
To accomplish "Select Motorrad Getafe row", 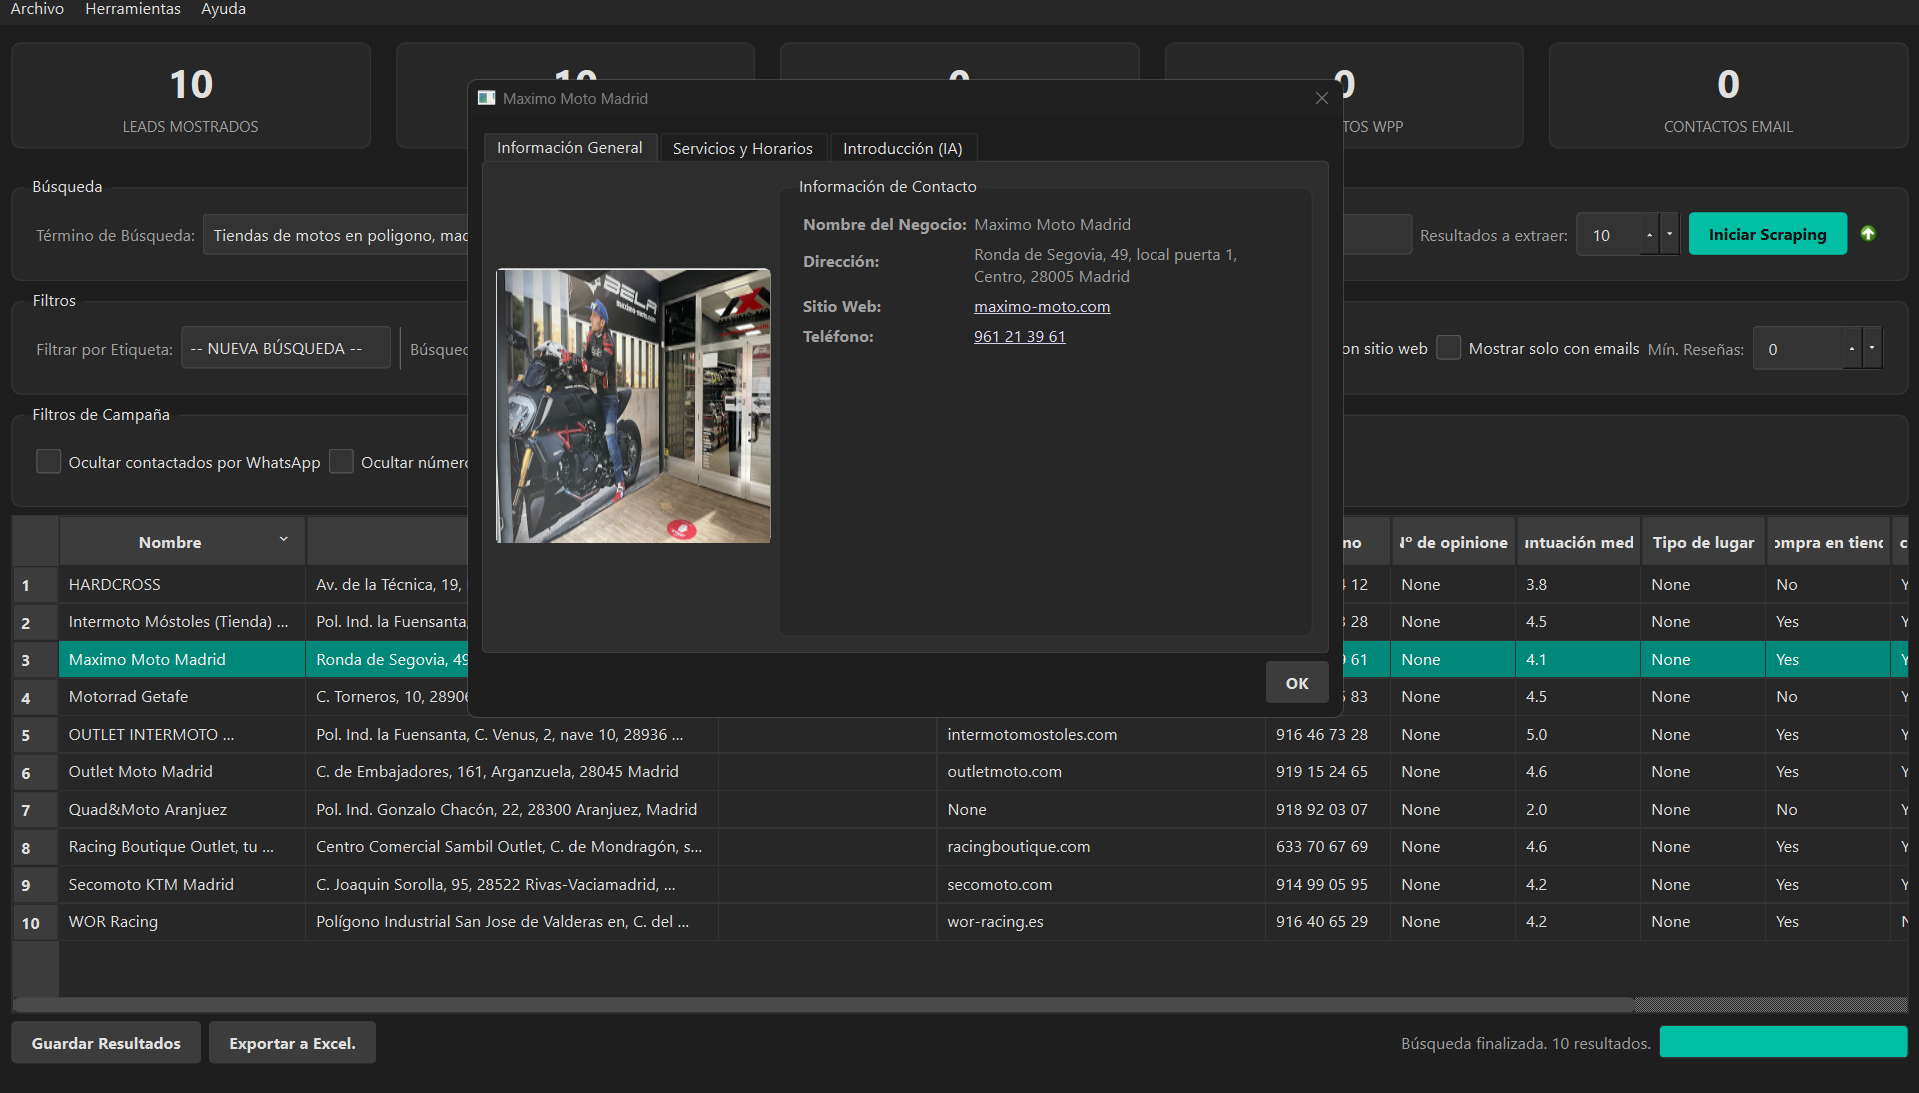I will [182, 697].
